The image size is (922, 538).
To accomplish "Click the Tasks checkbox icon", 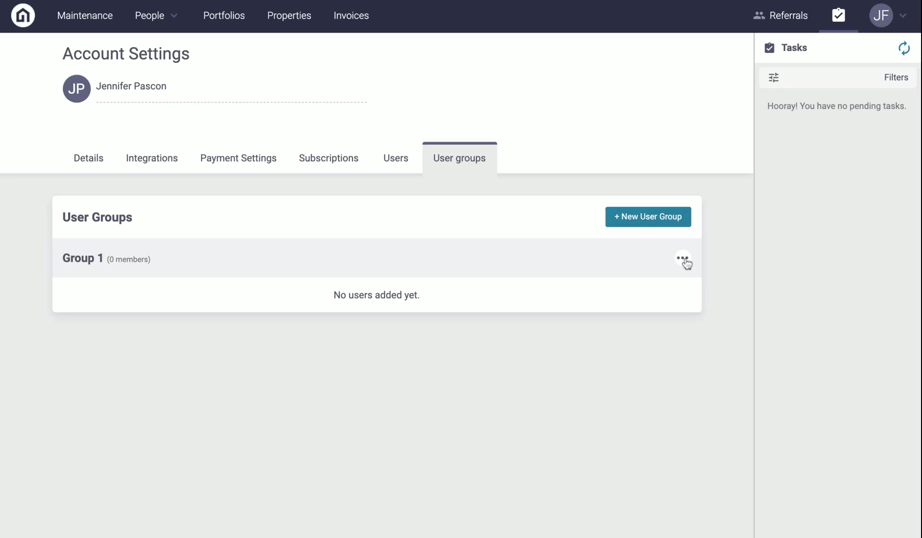I will tap(769, 48).
